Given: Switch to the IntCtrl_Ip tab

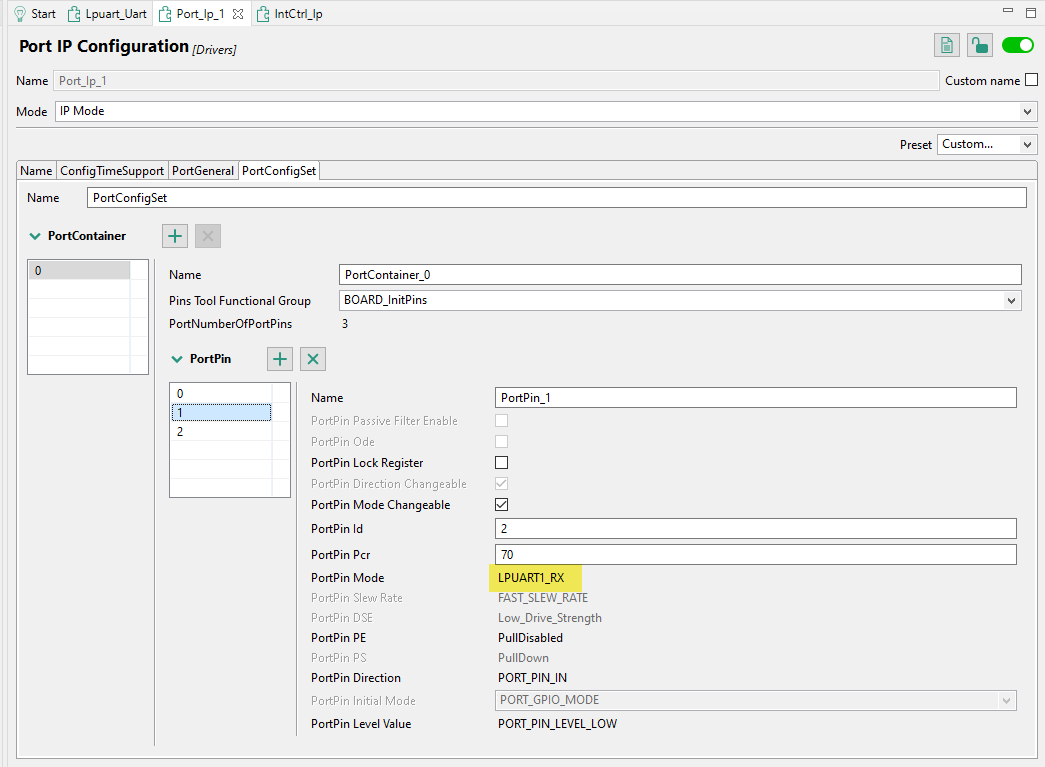Looking at the screenshot, I should click(290, 13).
